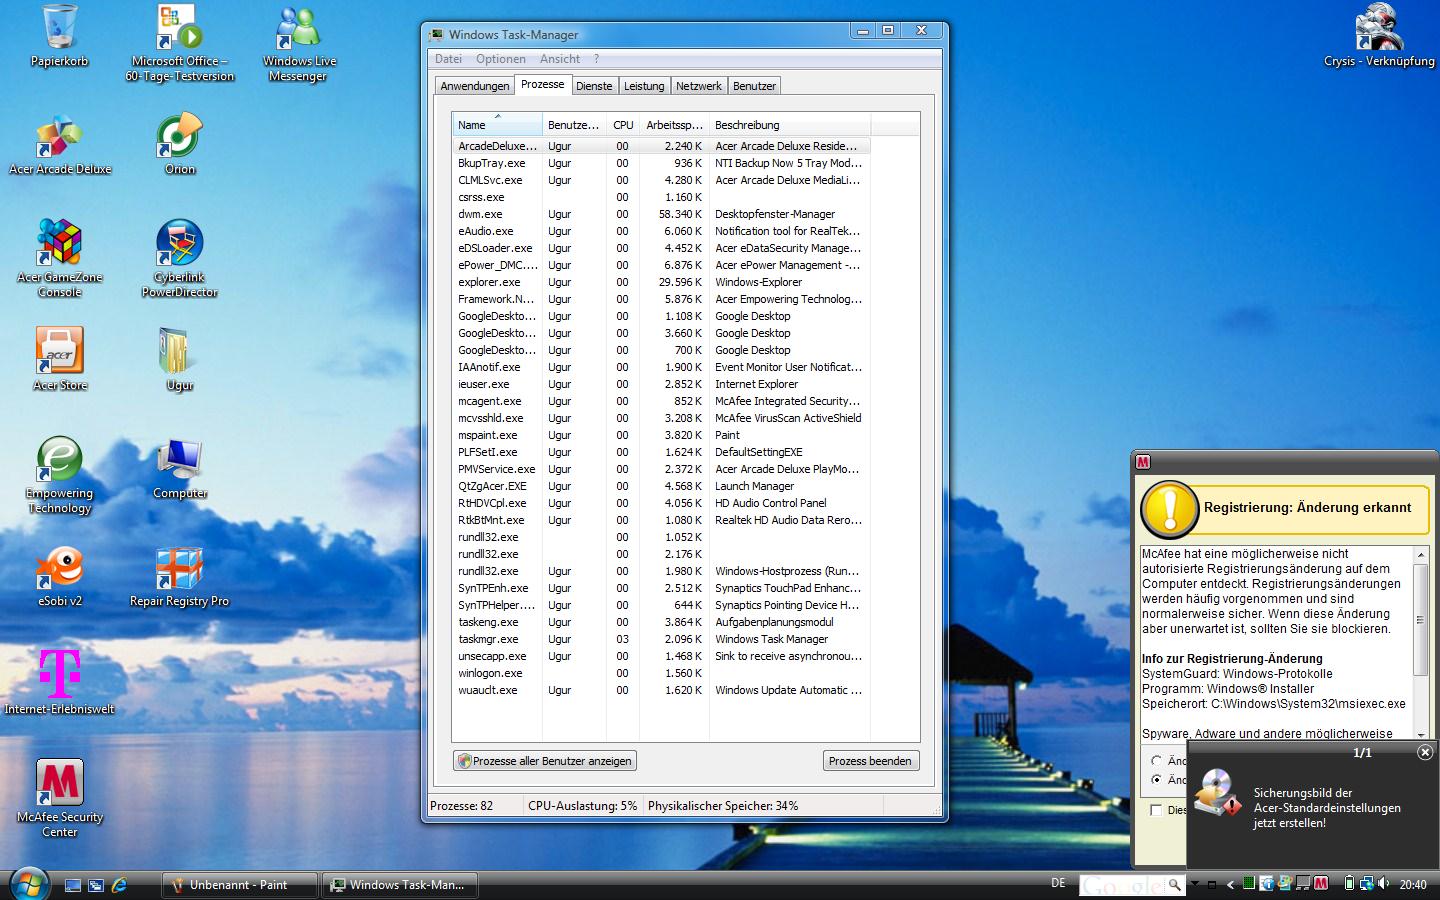Click the 'Prozess beenden' button

click(870, 761)
